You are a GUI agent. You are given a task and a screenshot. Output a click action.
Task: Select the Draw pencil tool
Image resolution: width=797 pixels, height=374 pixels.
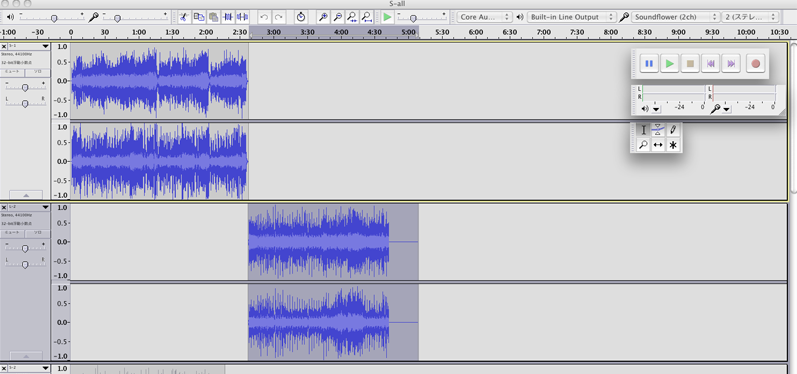pos(673,130)
